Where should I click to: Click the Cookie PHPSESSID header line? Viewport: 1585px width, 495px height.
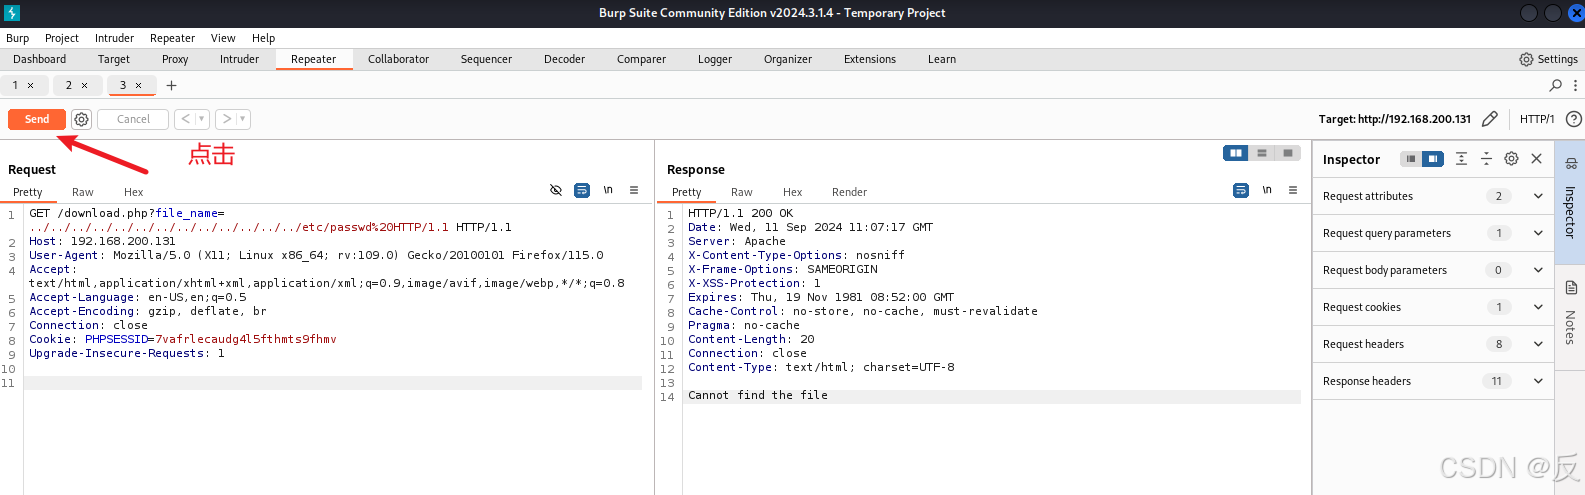pos(183,339)
